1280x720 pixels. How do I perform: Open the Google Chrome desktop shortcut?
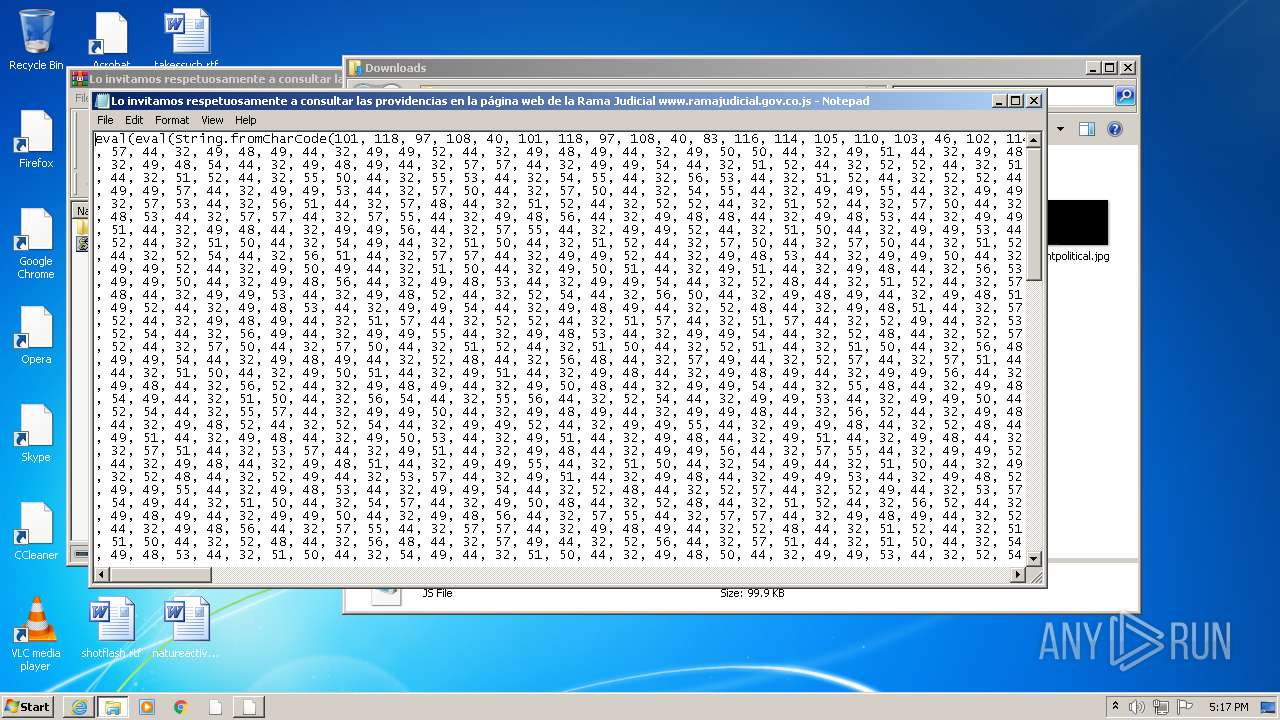(36, 244)
